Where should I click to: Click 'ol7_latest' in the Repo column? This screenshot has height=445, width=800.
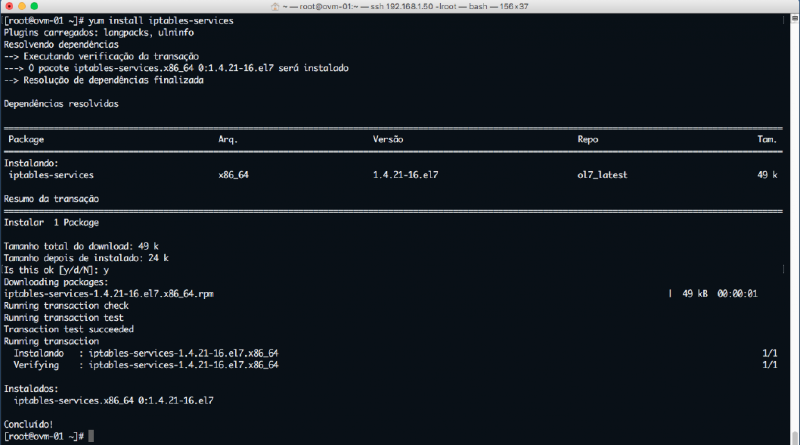(x=602, y=174)
